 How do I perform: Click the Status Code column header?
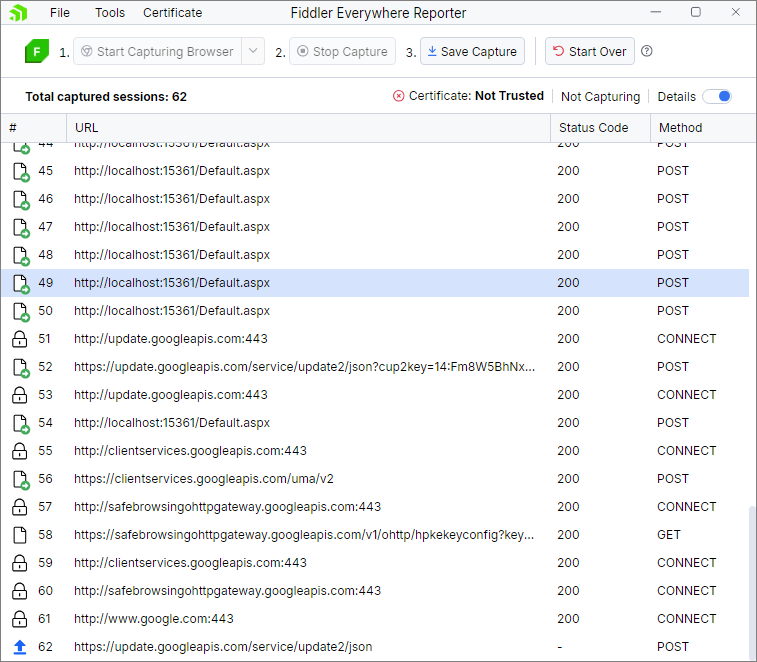[601, 128]
